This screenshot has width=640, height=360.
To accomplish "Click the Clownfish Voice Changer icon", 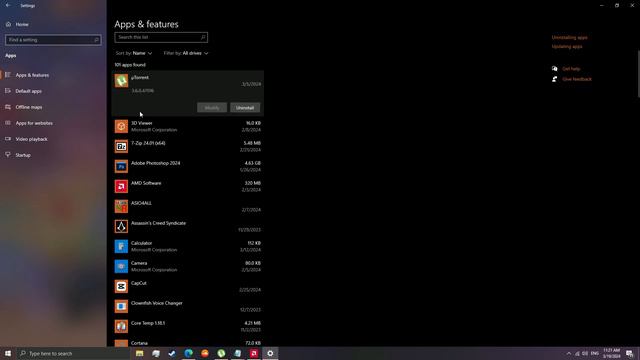I will (121, 306).
